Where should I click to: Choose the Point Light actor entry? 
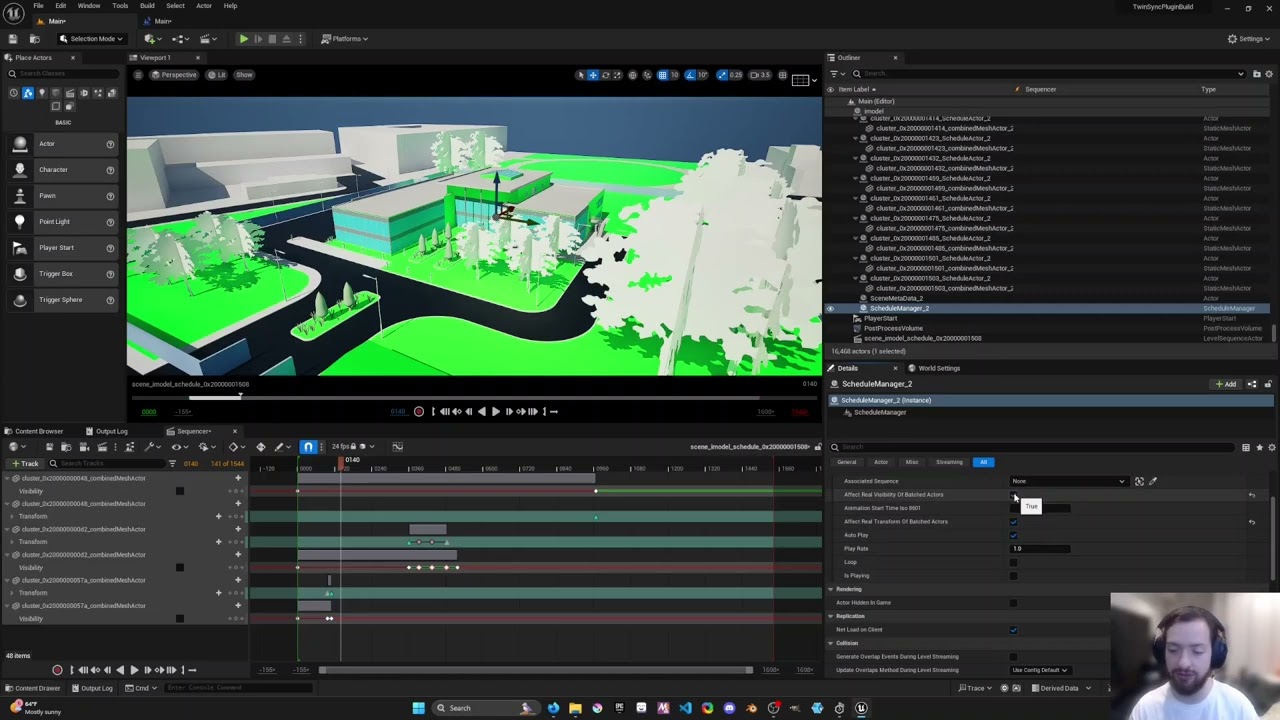60,222
